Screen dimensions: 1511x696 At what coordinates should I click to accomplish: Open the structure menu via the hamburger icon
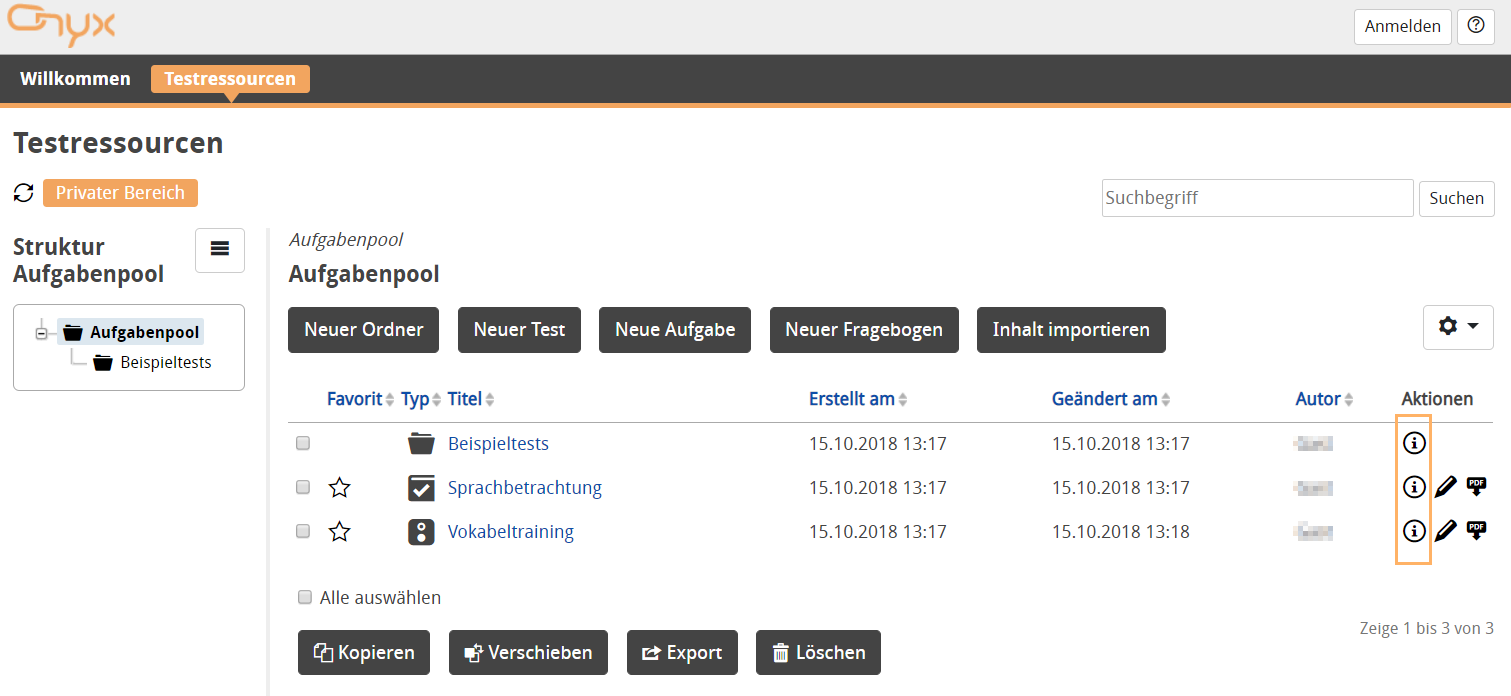pyautogui.click(x=219, y=249)
